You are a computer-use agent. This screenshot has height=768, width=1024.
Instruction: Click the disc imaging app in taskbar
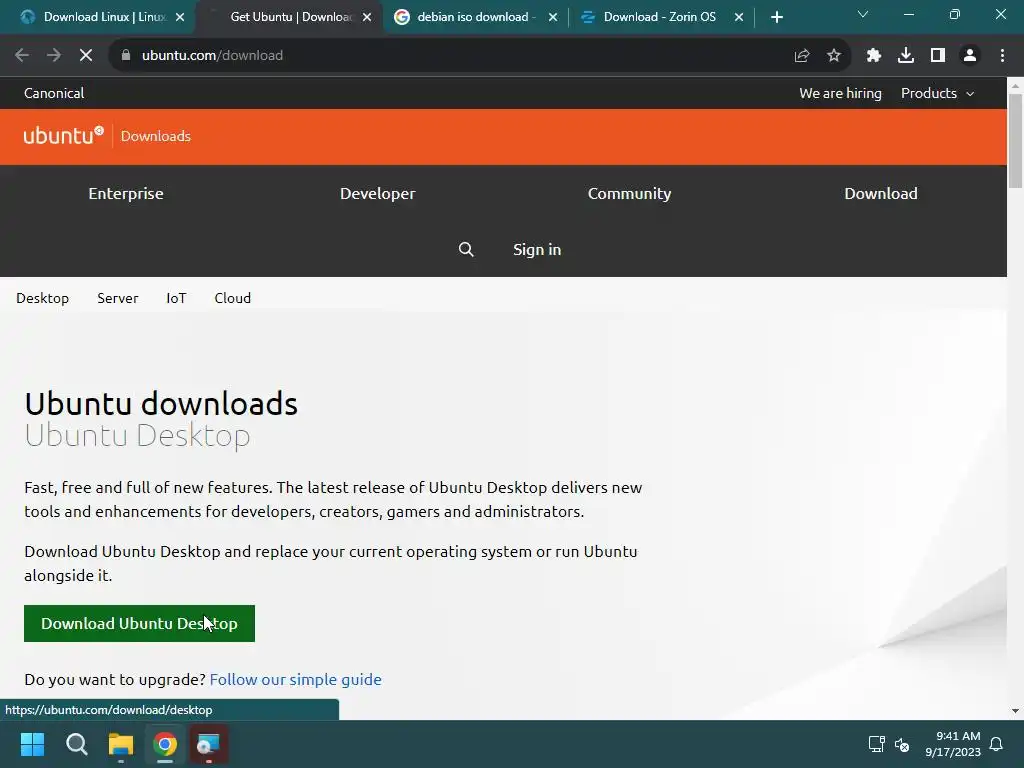point(209,744)
